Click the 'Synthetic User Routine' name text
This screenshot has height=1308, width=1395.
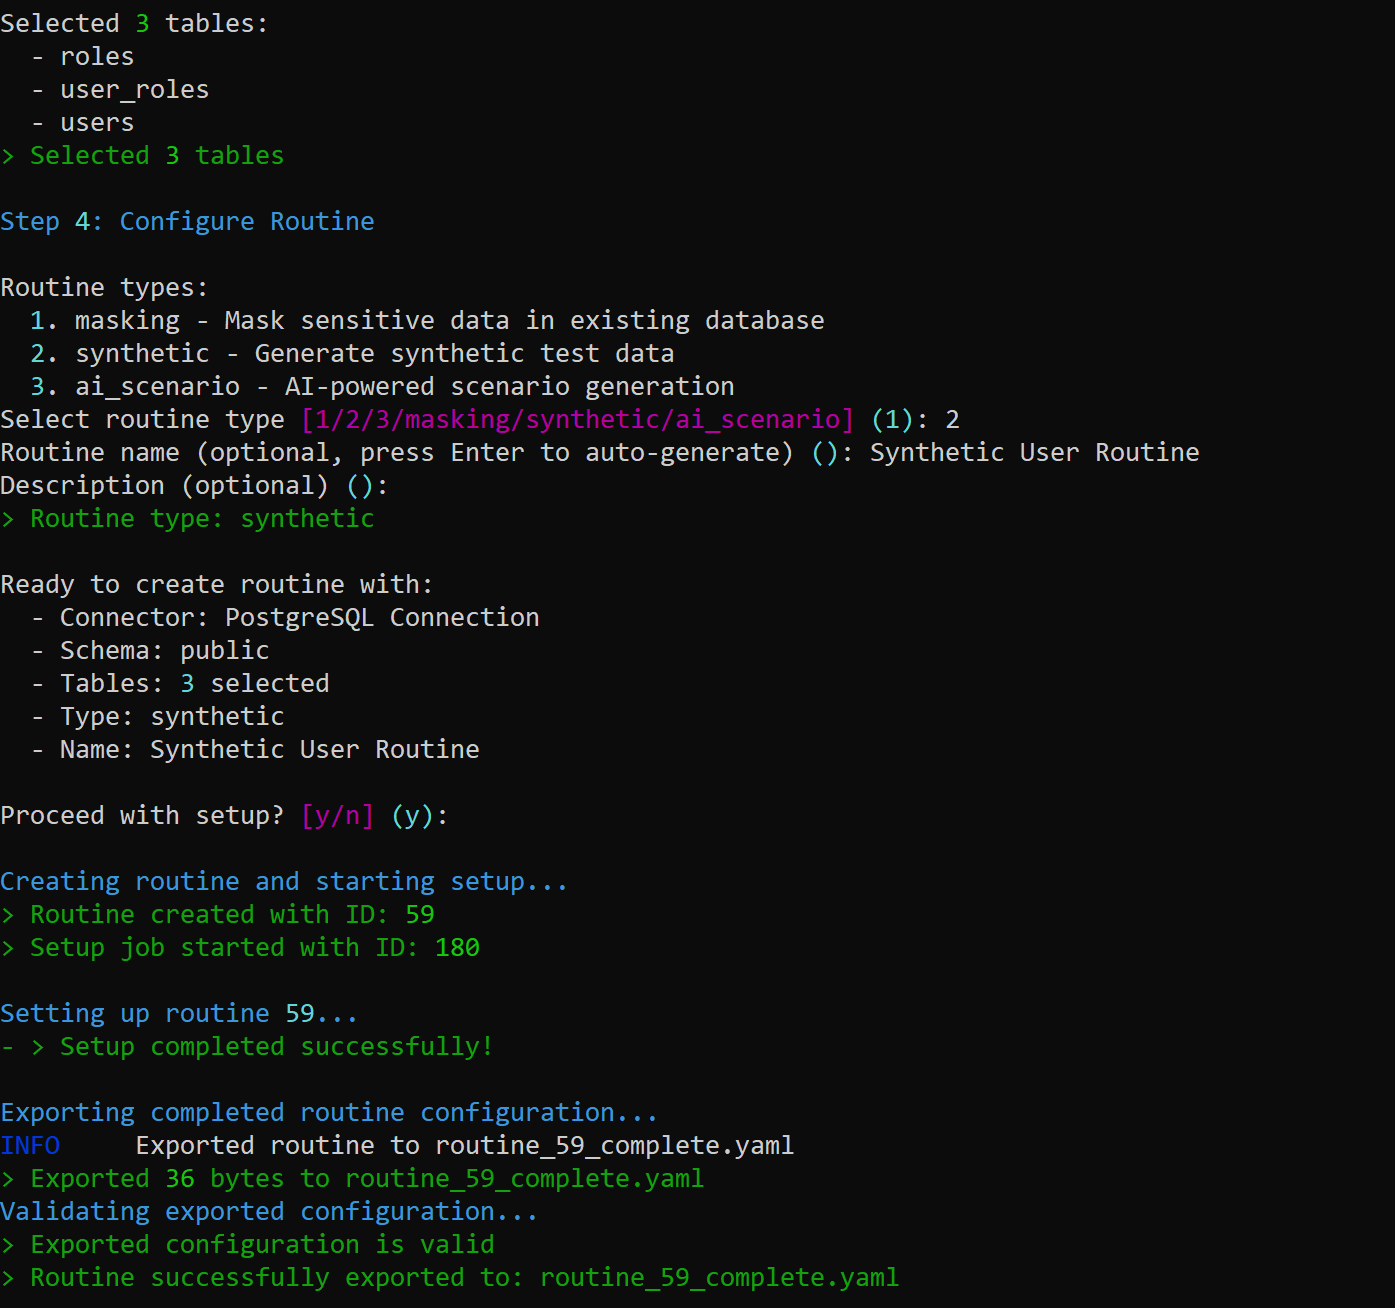(1033, 452)
